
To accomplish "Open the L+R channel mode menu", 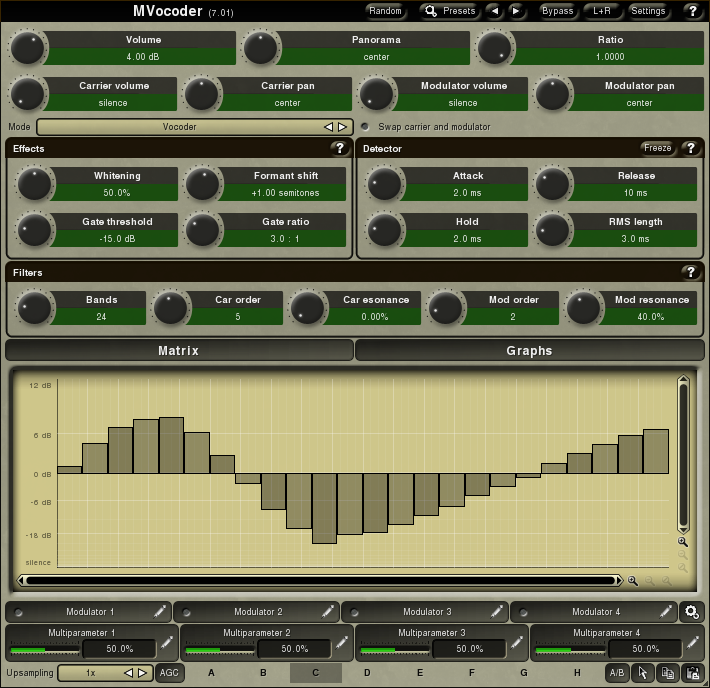I will coord(602,11).
